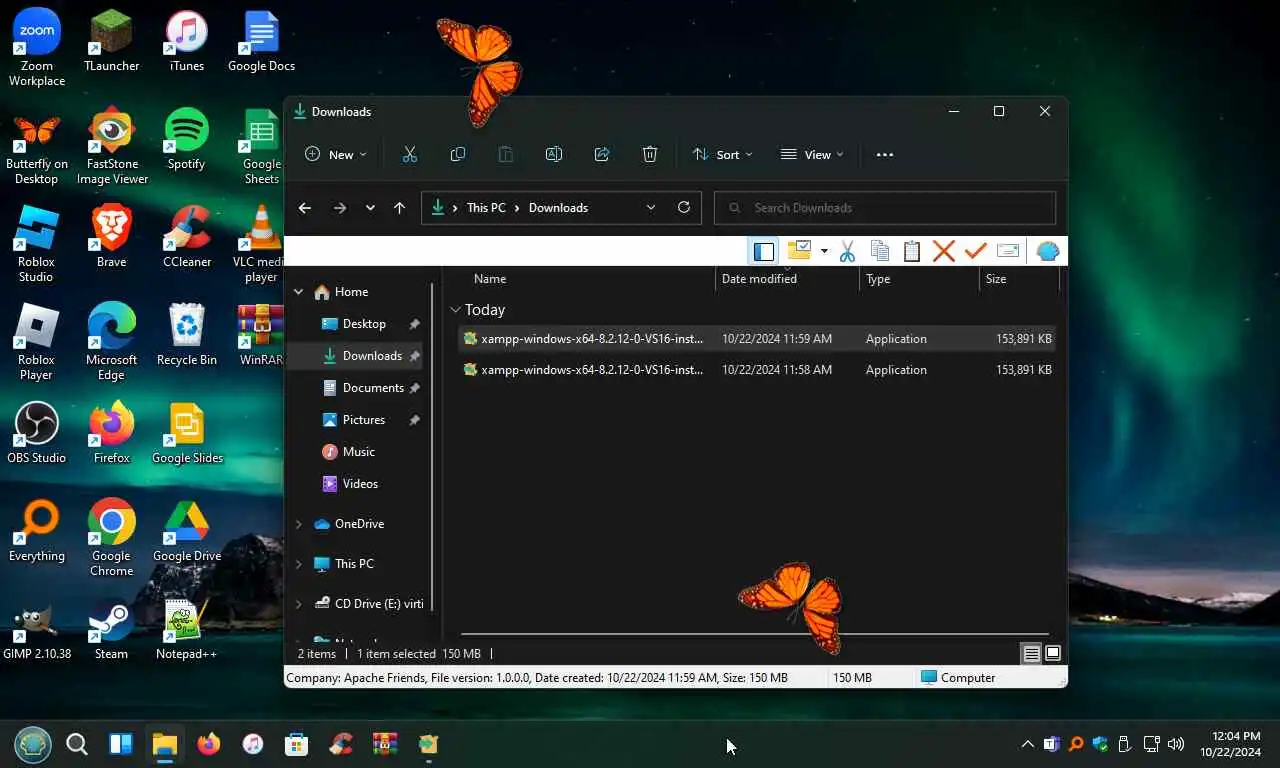Screen dimensions: 1280x768
Task: Open folder options icon in classic toolbar
Action: pos(799,250)
